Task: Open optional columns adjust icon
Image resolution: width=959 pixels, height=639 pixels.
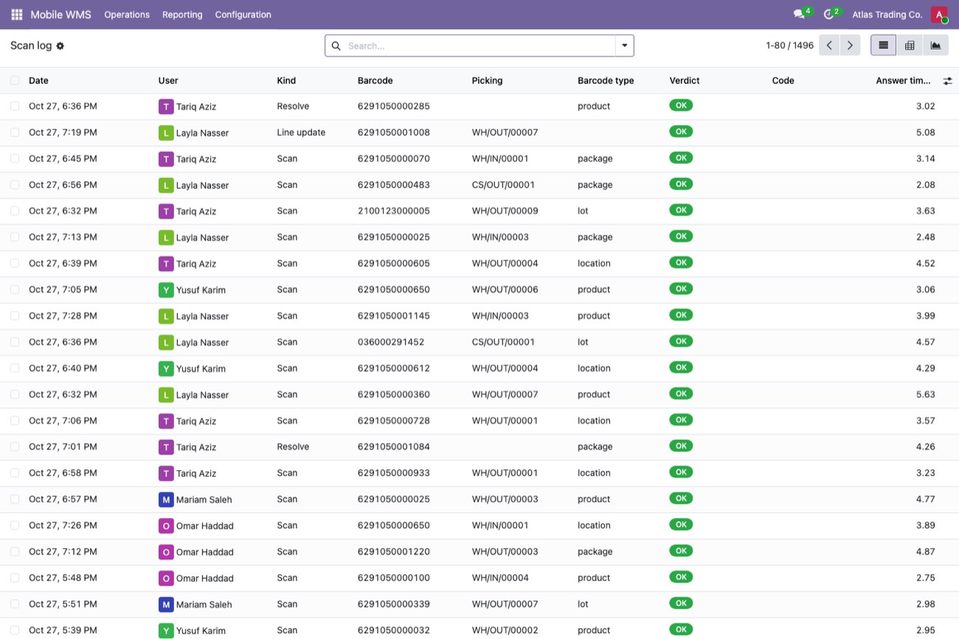Action: pyautogui.click(x=947, y=81)
